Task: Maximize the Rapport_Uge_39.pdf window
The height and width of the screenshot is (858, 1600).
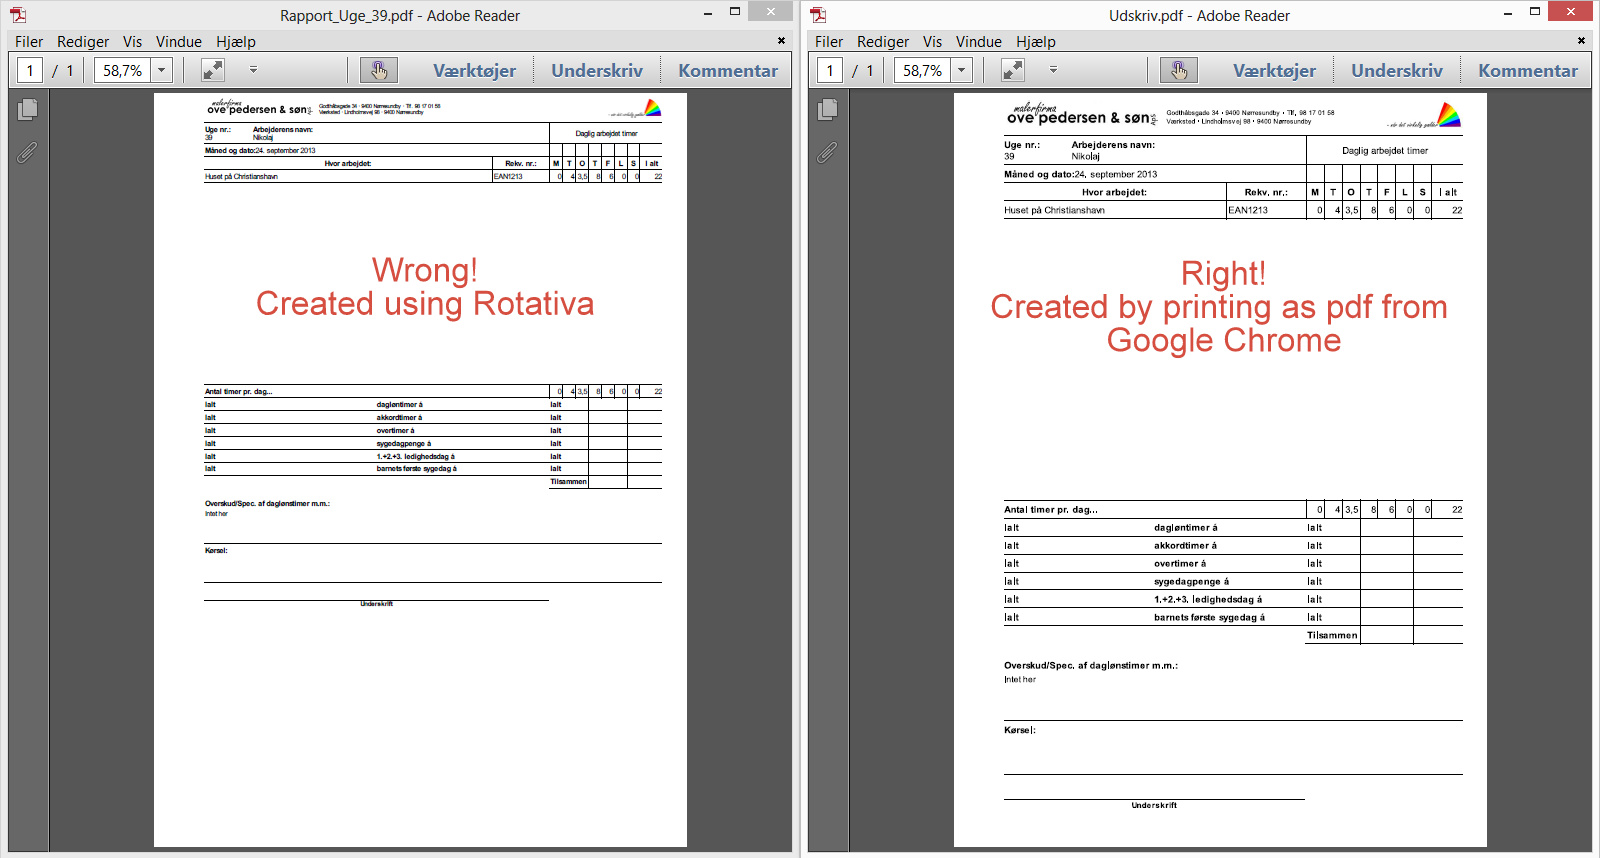Action: click(x=735, y=12)
